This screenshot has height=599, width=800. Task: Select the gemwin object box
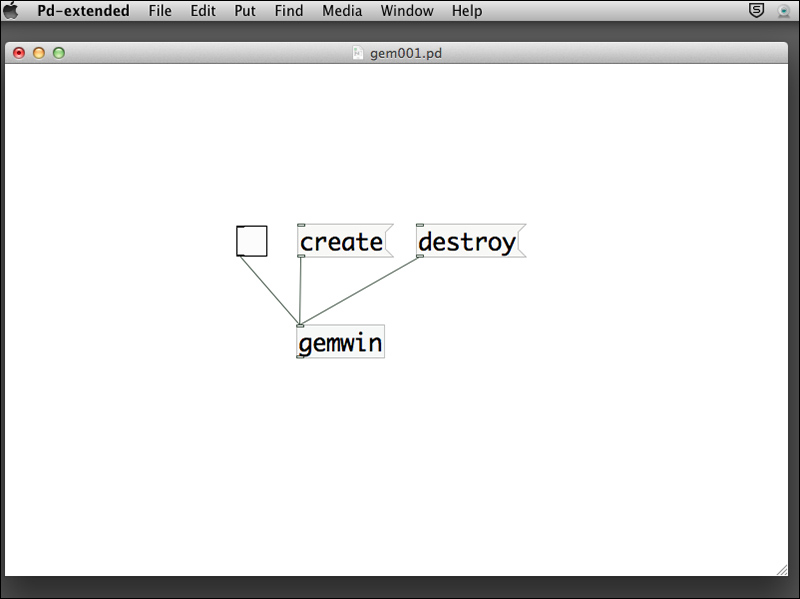click(x=340, y=341)
